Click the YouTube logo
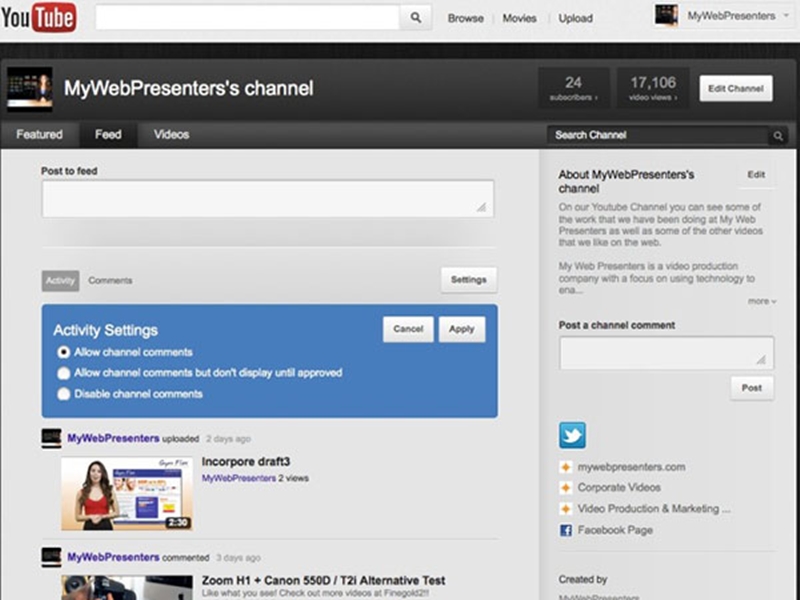 (x=39, y=17)
